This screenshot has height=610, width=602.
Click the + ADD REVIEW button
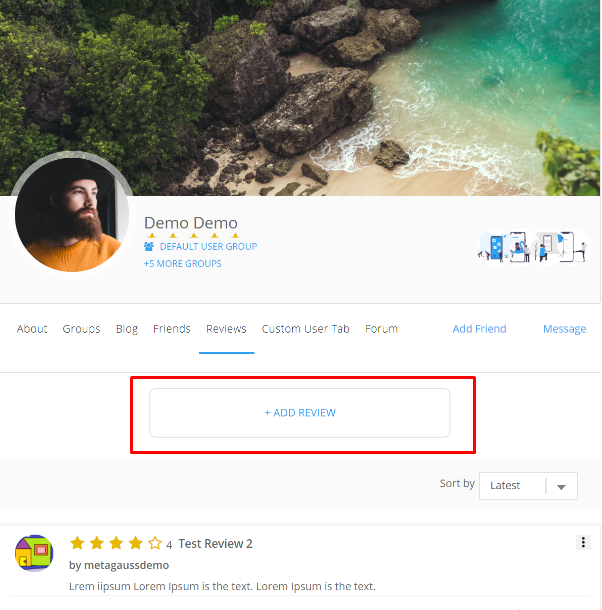300,413
